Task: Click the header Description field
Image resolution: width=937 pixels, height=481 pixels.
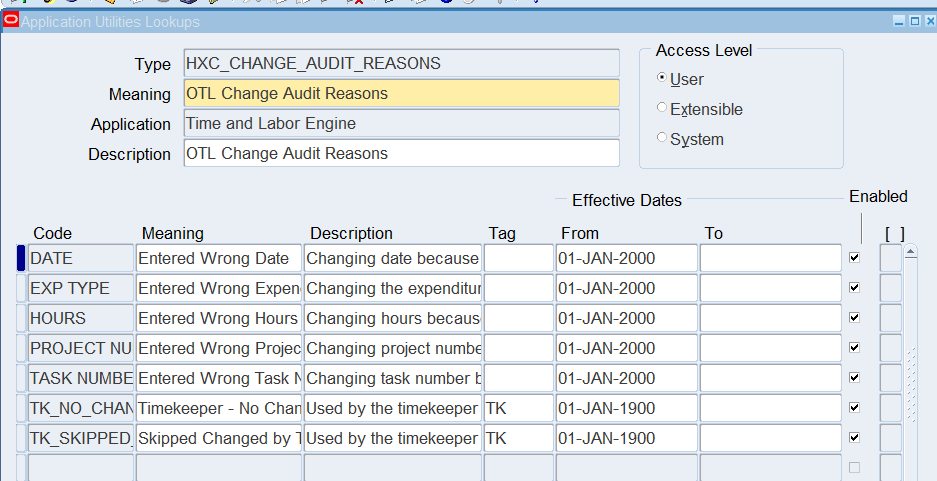Action: [401, 154]
